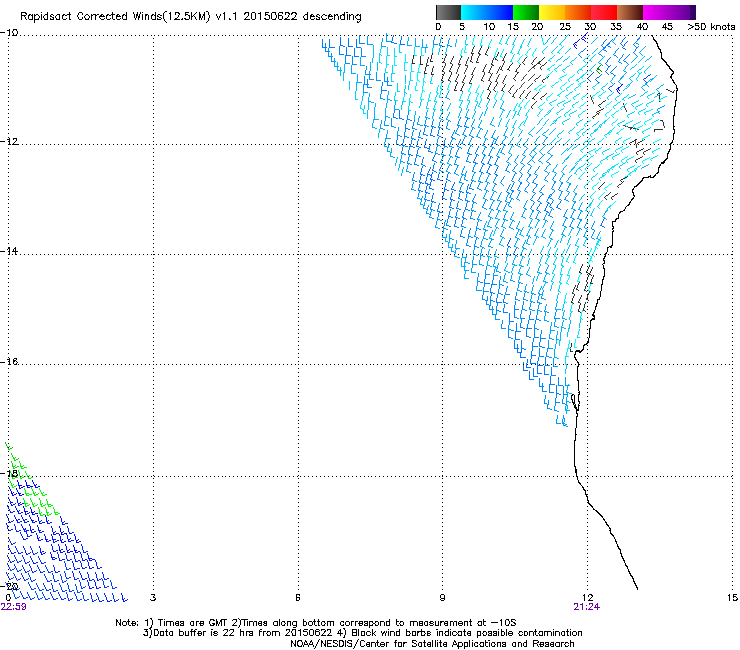Image resolution: width=740 pixels, height=650 pixels.
Task: Click the -16 latitude axis label
Action: tap(9, 362)
